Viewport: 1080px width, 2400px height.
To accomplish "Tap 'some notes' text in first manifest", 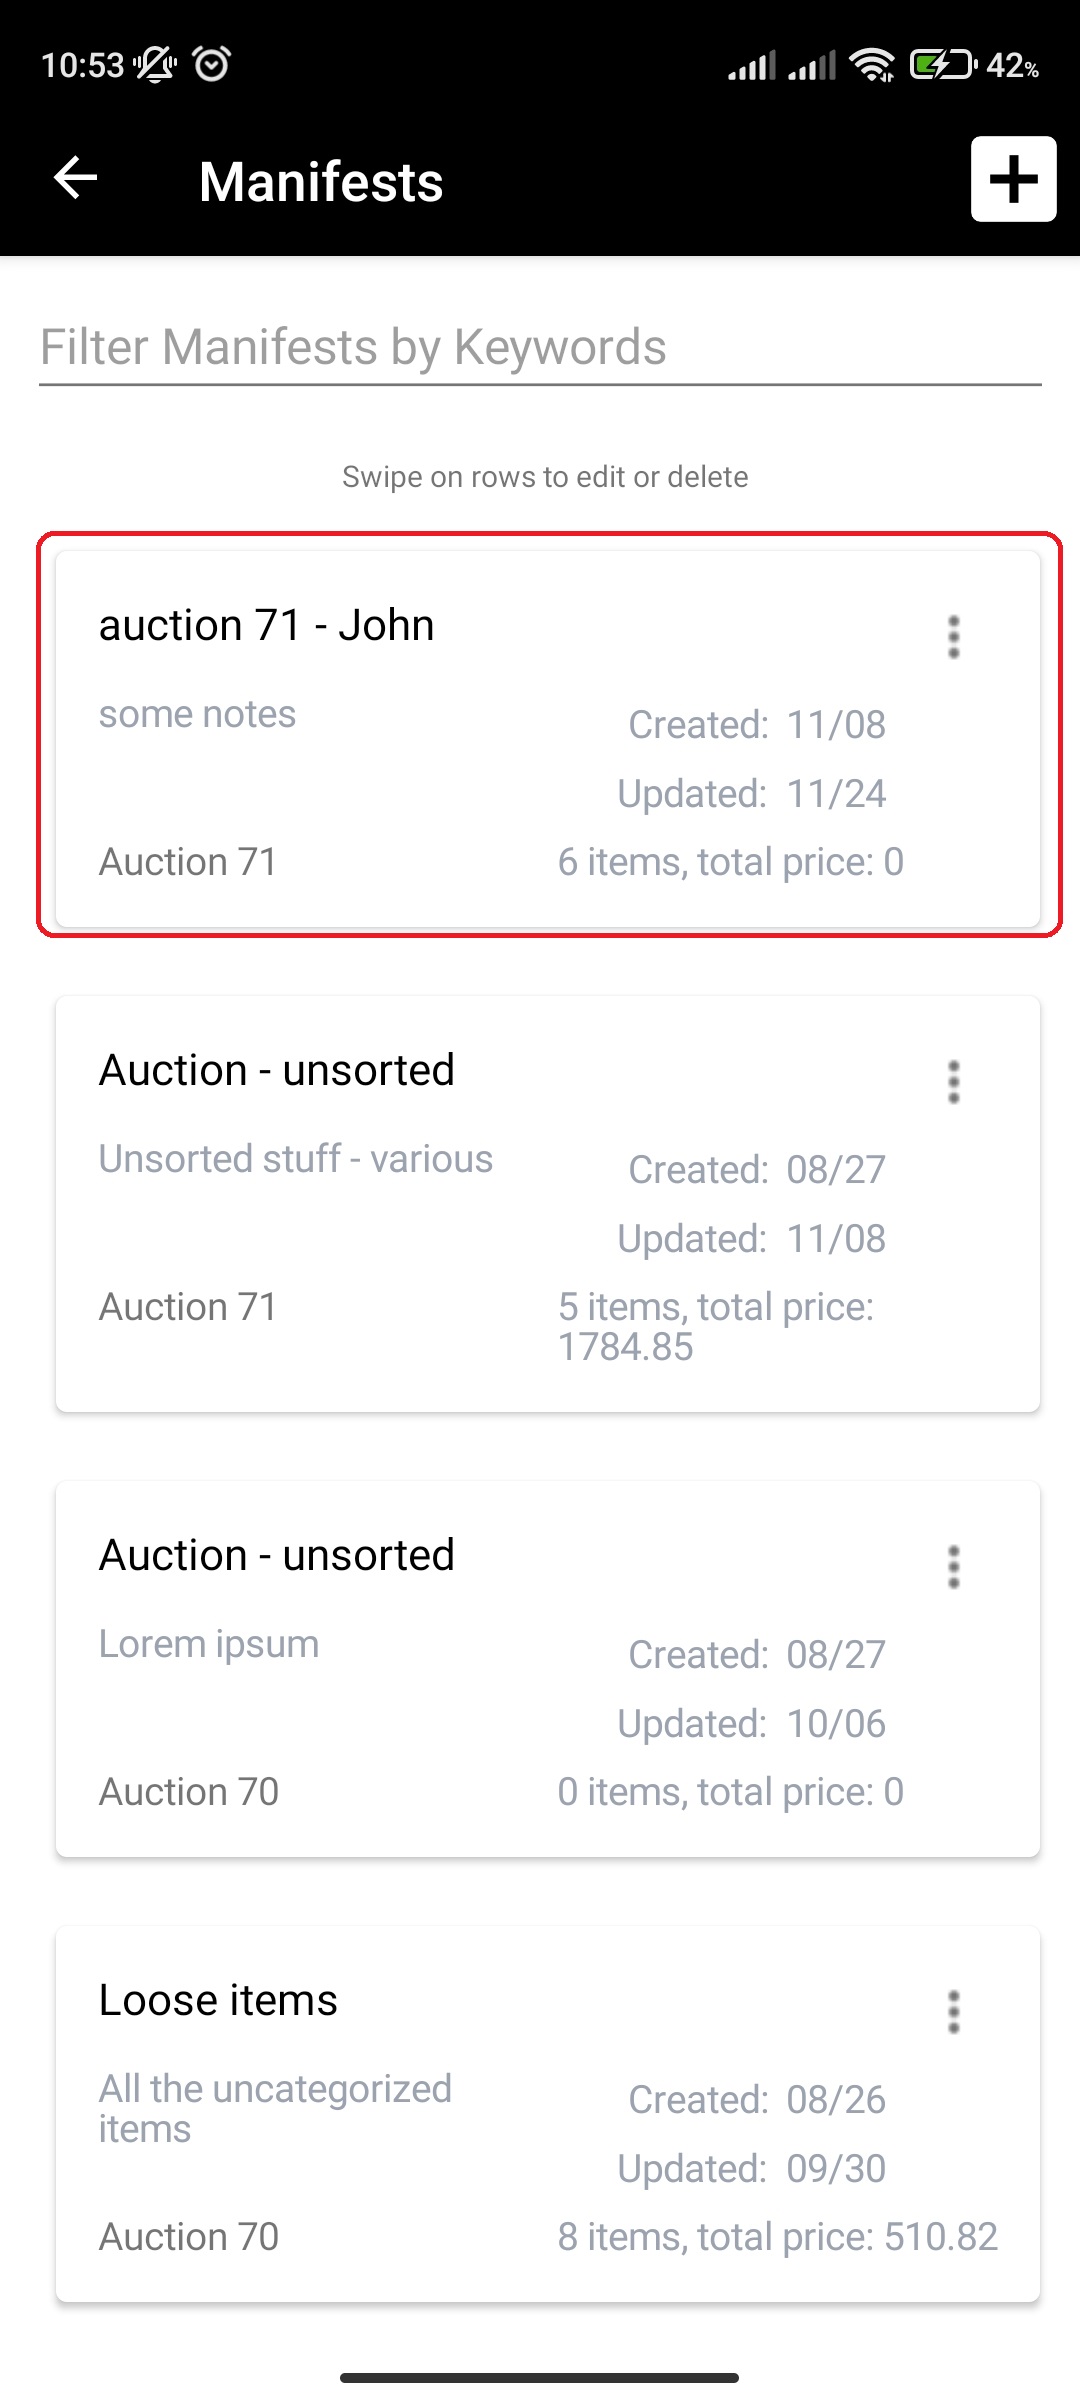I will pos(197,715).
